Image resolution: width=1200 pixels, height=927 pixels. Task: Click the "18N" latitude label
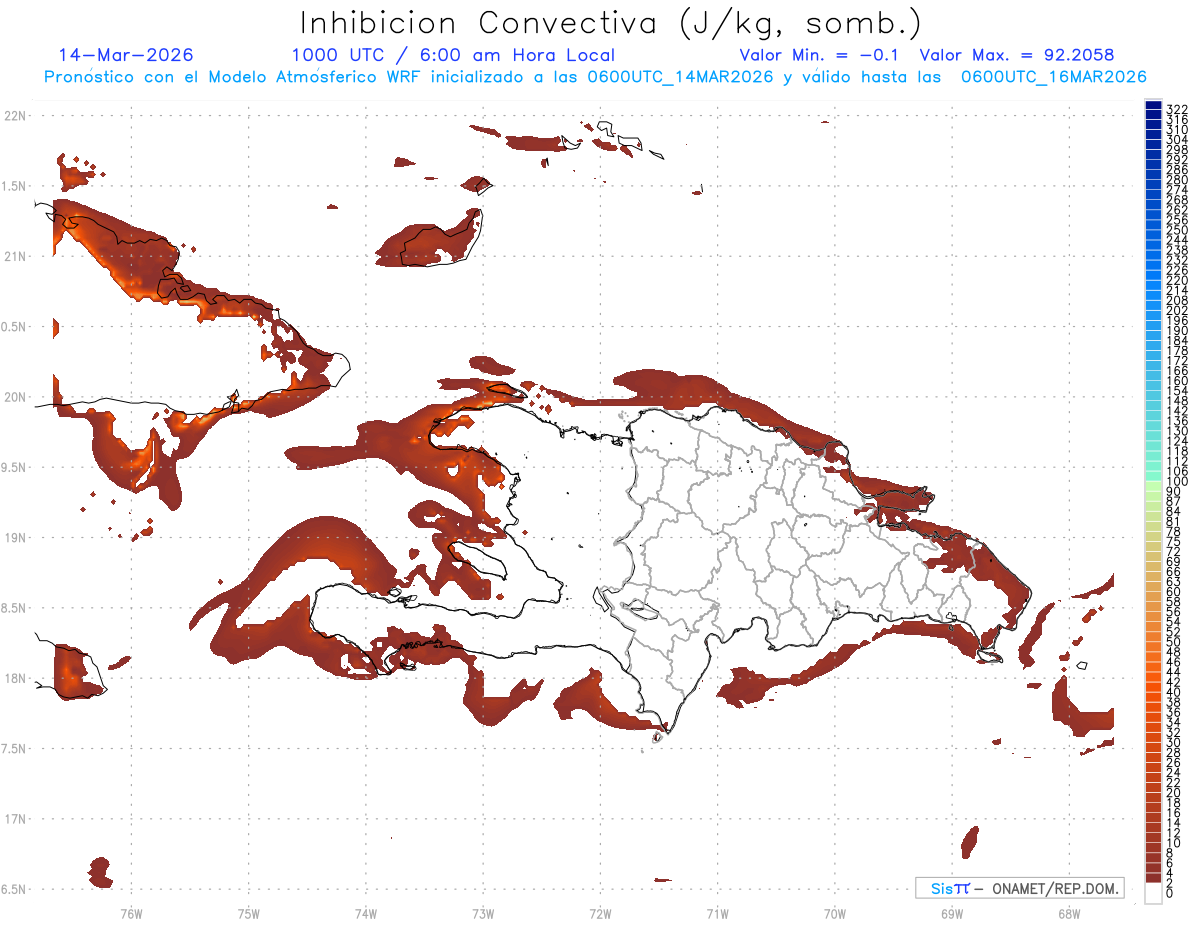click(x=14, y=678)
